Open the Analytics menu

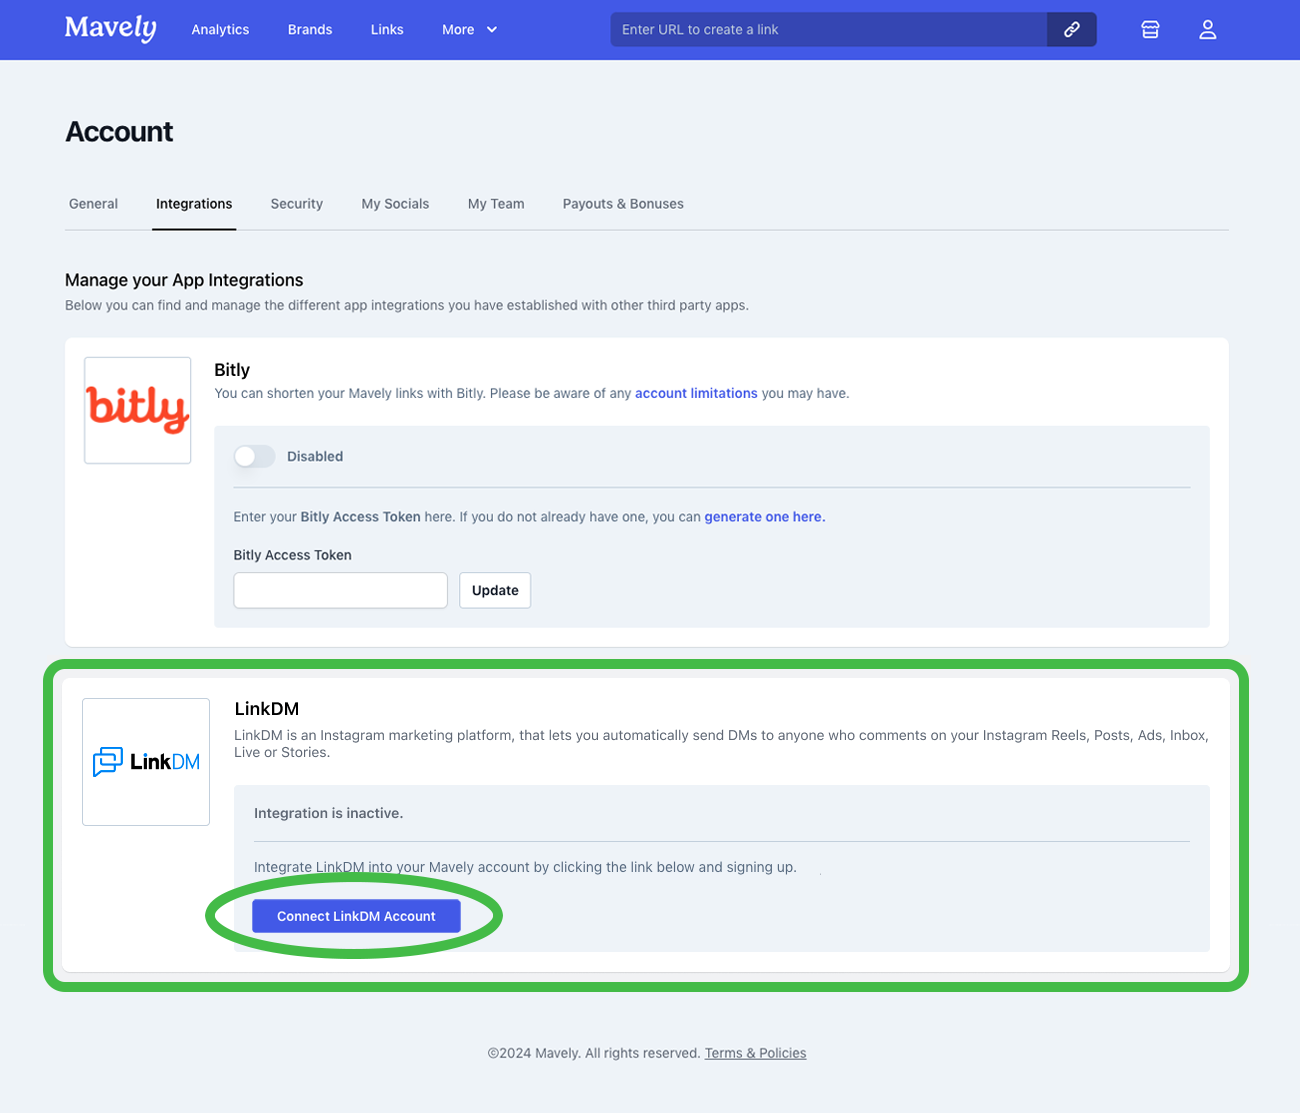pyautogui.click(x=220, y=30)
